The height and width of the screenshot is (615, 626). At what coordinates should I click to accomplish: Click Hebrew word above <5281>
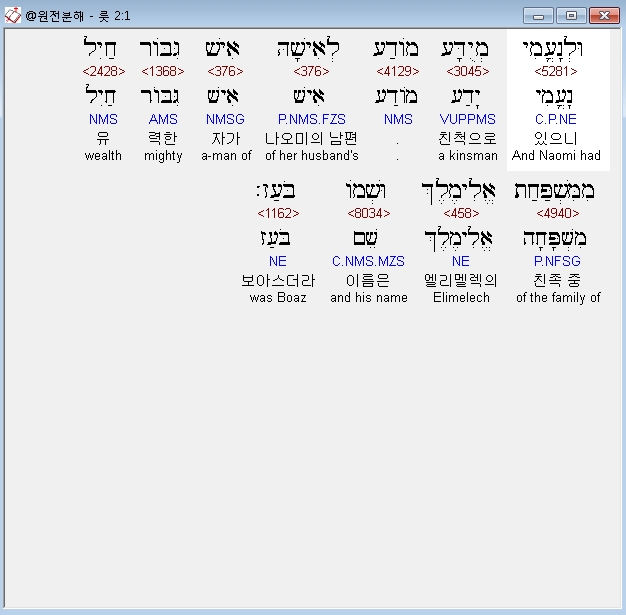[553, 49]
